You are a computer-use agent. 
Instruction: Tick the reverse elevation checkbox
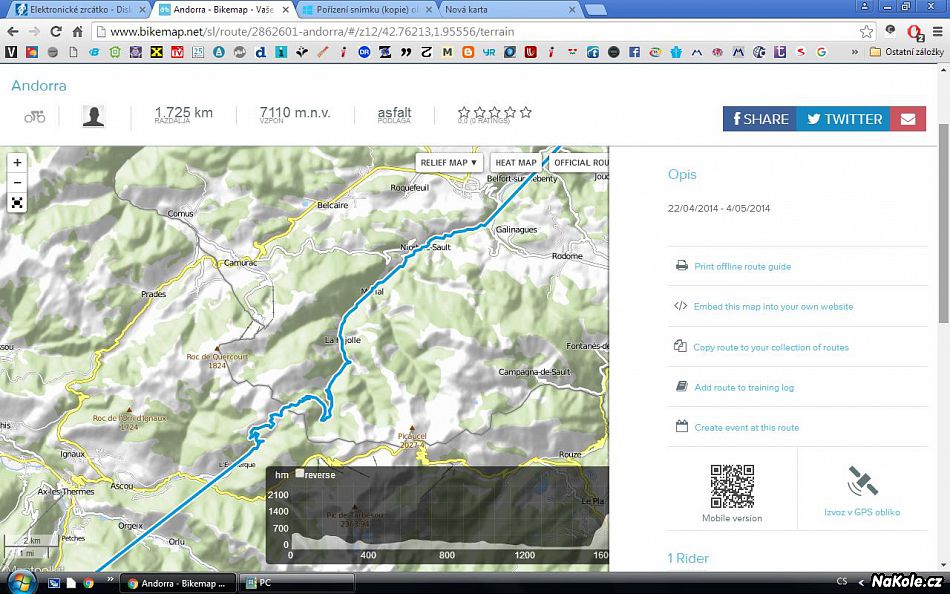click(x=299, y=474)
